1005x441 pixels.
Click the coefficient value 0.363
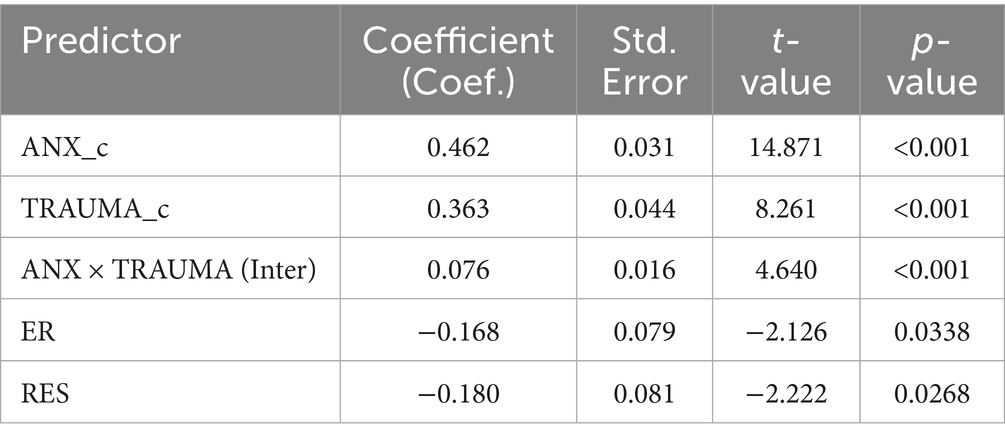[x=458, y=211]
